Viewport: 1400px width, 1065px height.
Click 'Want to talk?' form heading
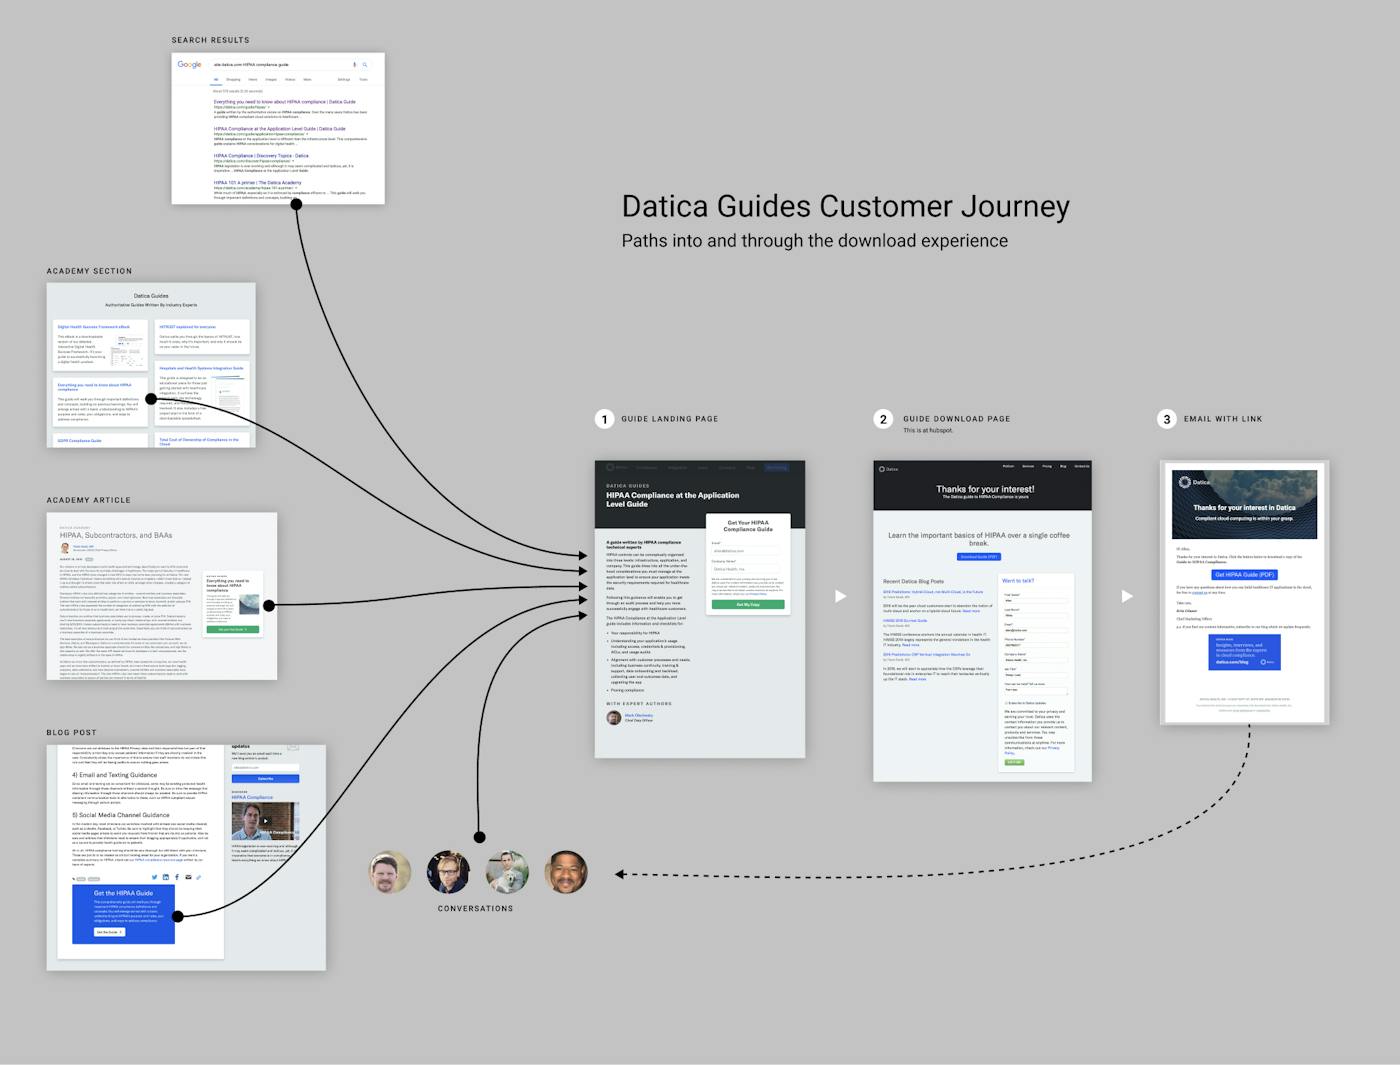(x=1018, y=581)
